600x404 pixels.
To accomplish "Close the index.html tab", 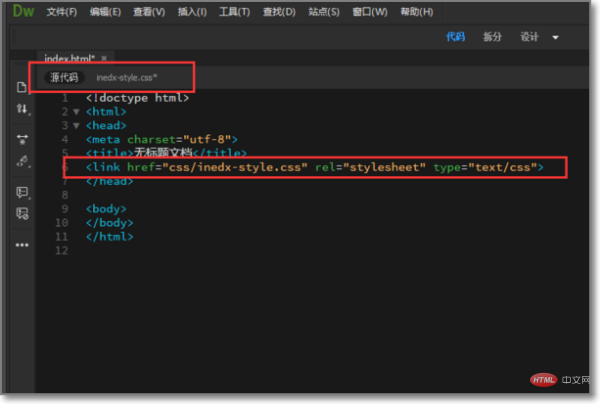I will click(104, 58).
